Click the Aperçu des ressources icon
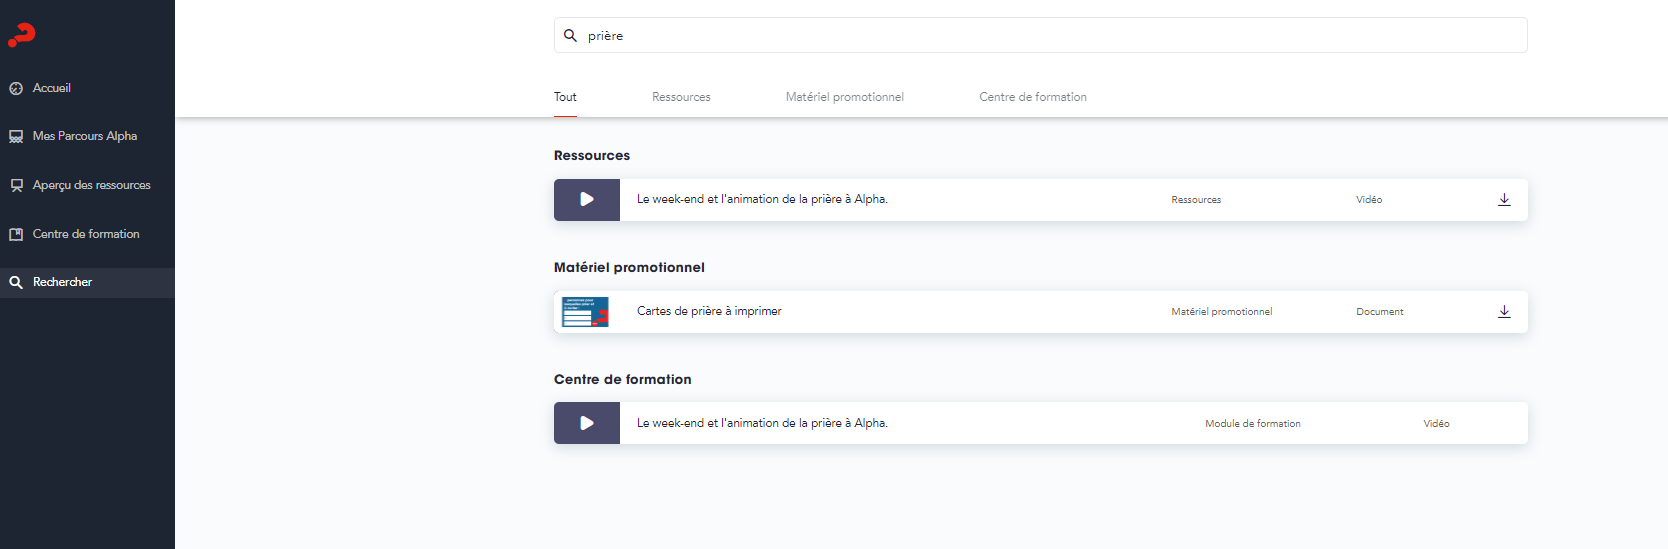 pos(16,185)
